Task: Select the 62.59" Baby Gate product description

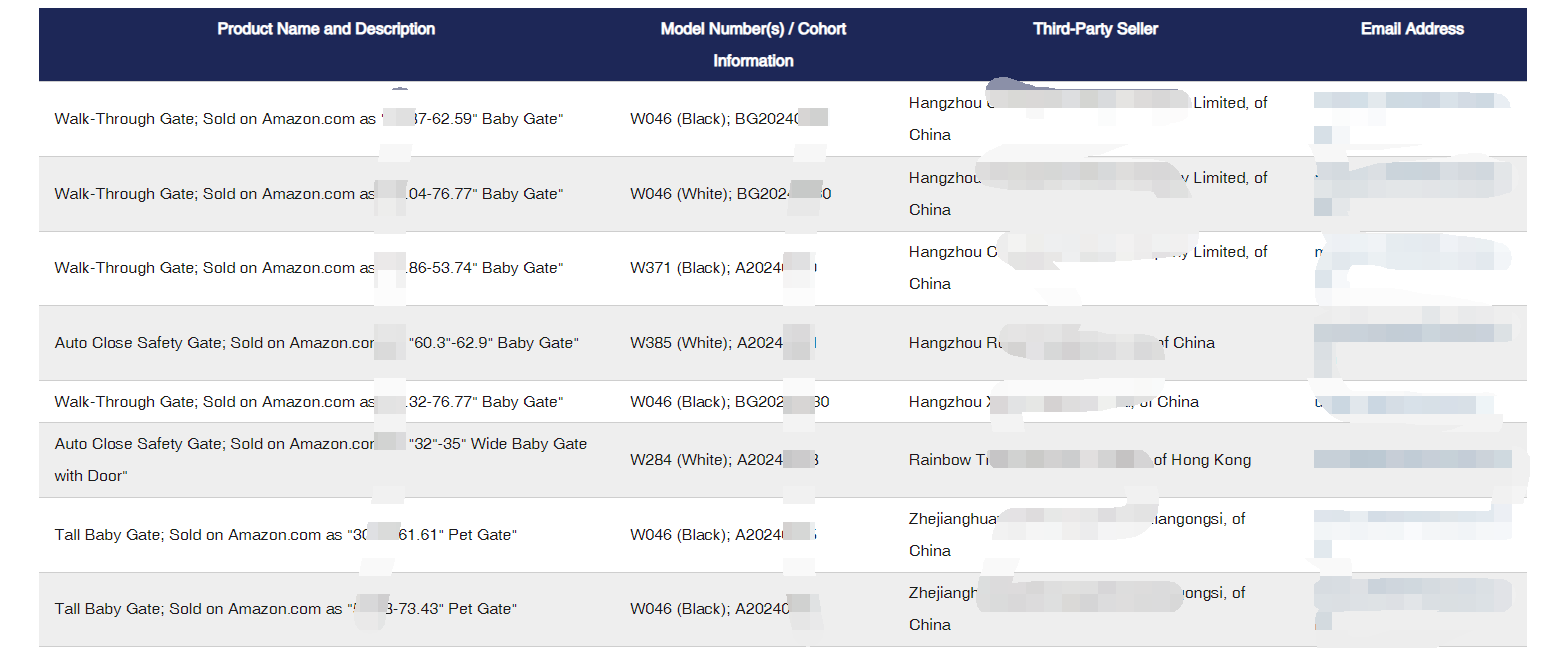Action: [309, 119]
